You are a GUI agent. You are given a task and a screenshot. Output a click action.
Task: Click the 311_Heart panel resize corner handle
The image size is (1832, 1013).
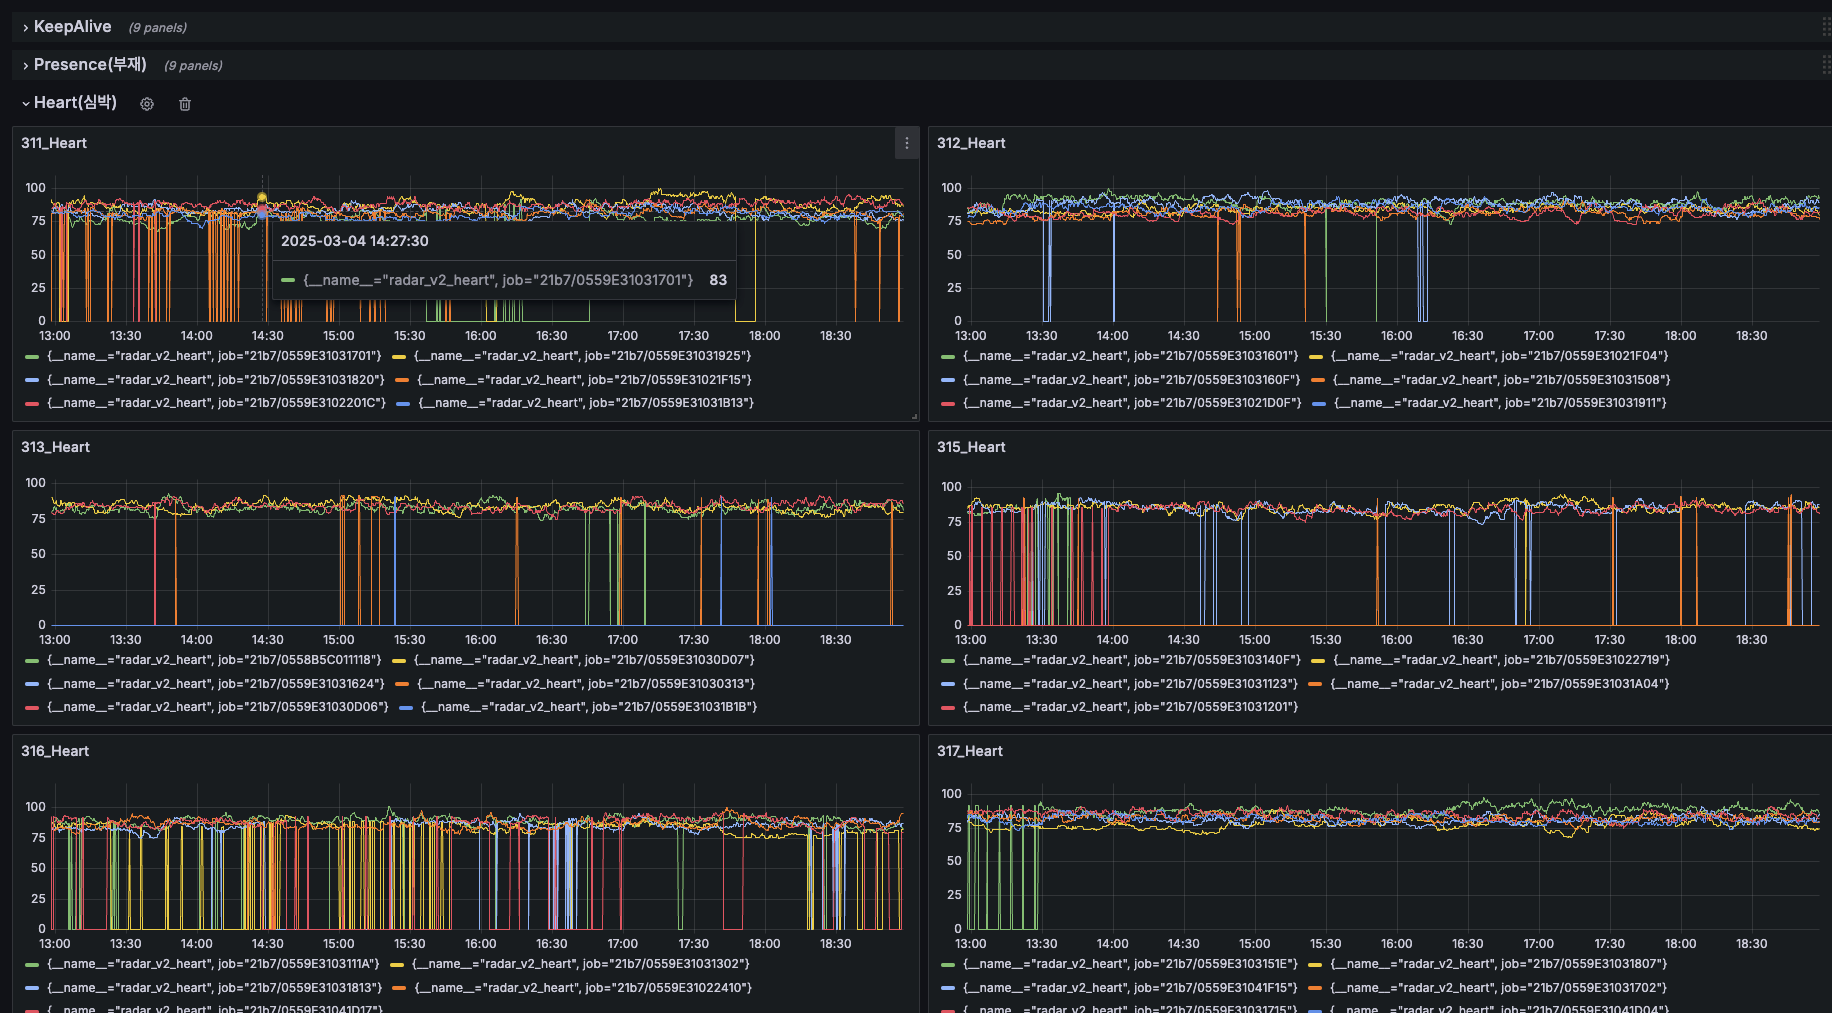click(914, 416)
